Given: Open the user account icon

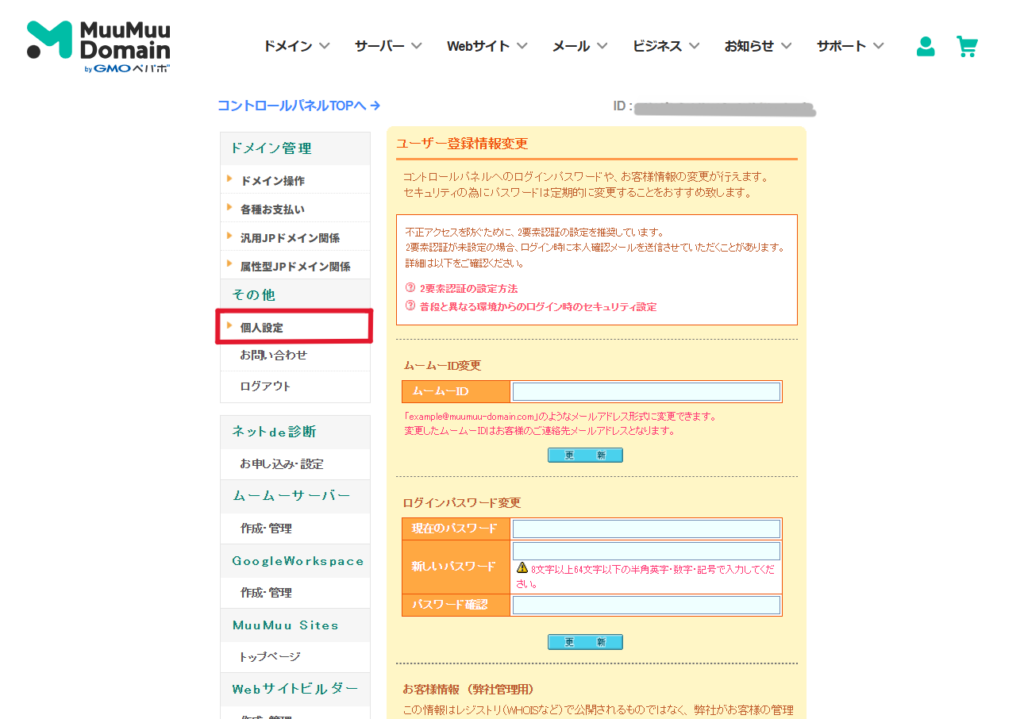Looking at the screenshot, I should [926, 46].
